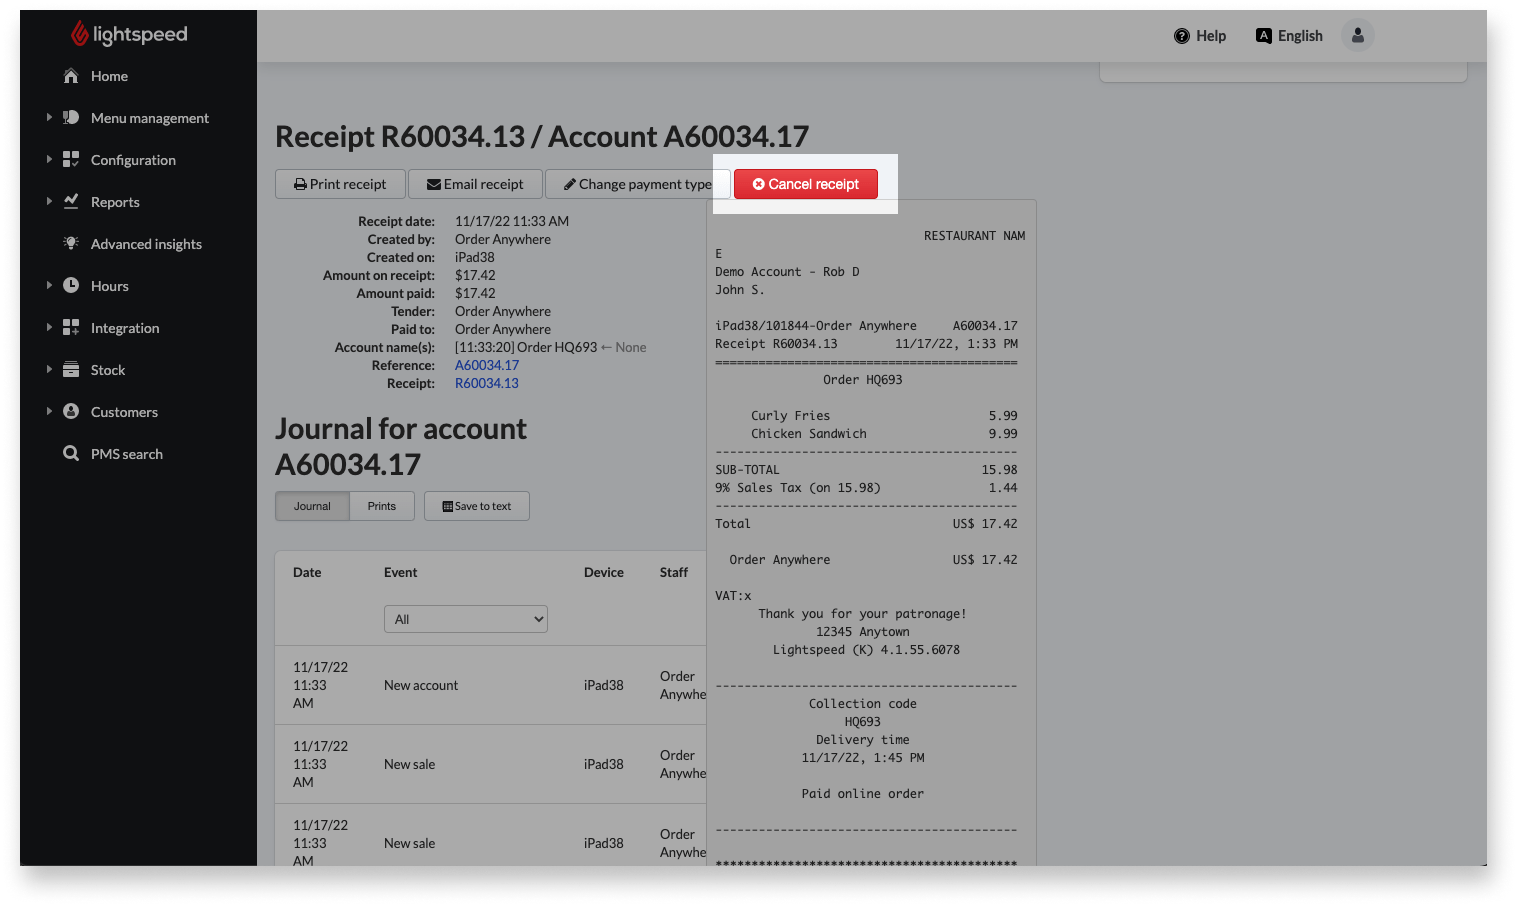Image resolution: width=1517 pixels, height=906 pixels.
Task: Expand the Customers arrow
Action: [49, 412]
